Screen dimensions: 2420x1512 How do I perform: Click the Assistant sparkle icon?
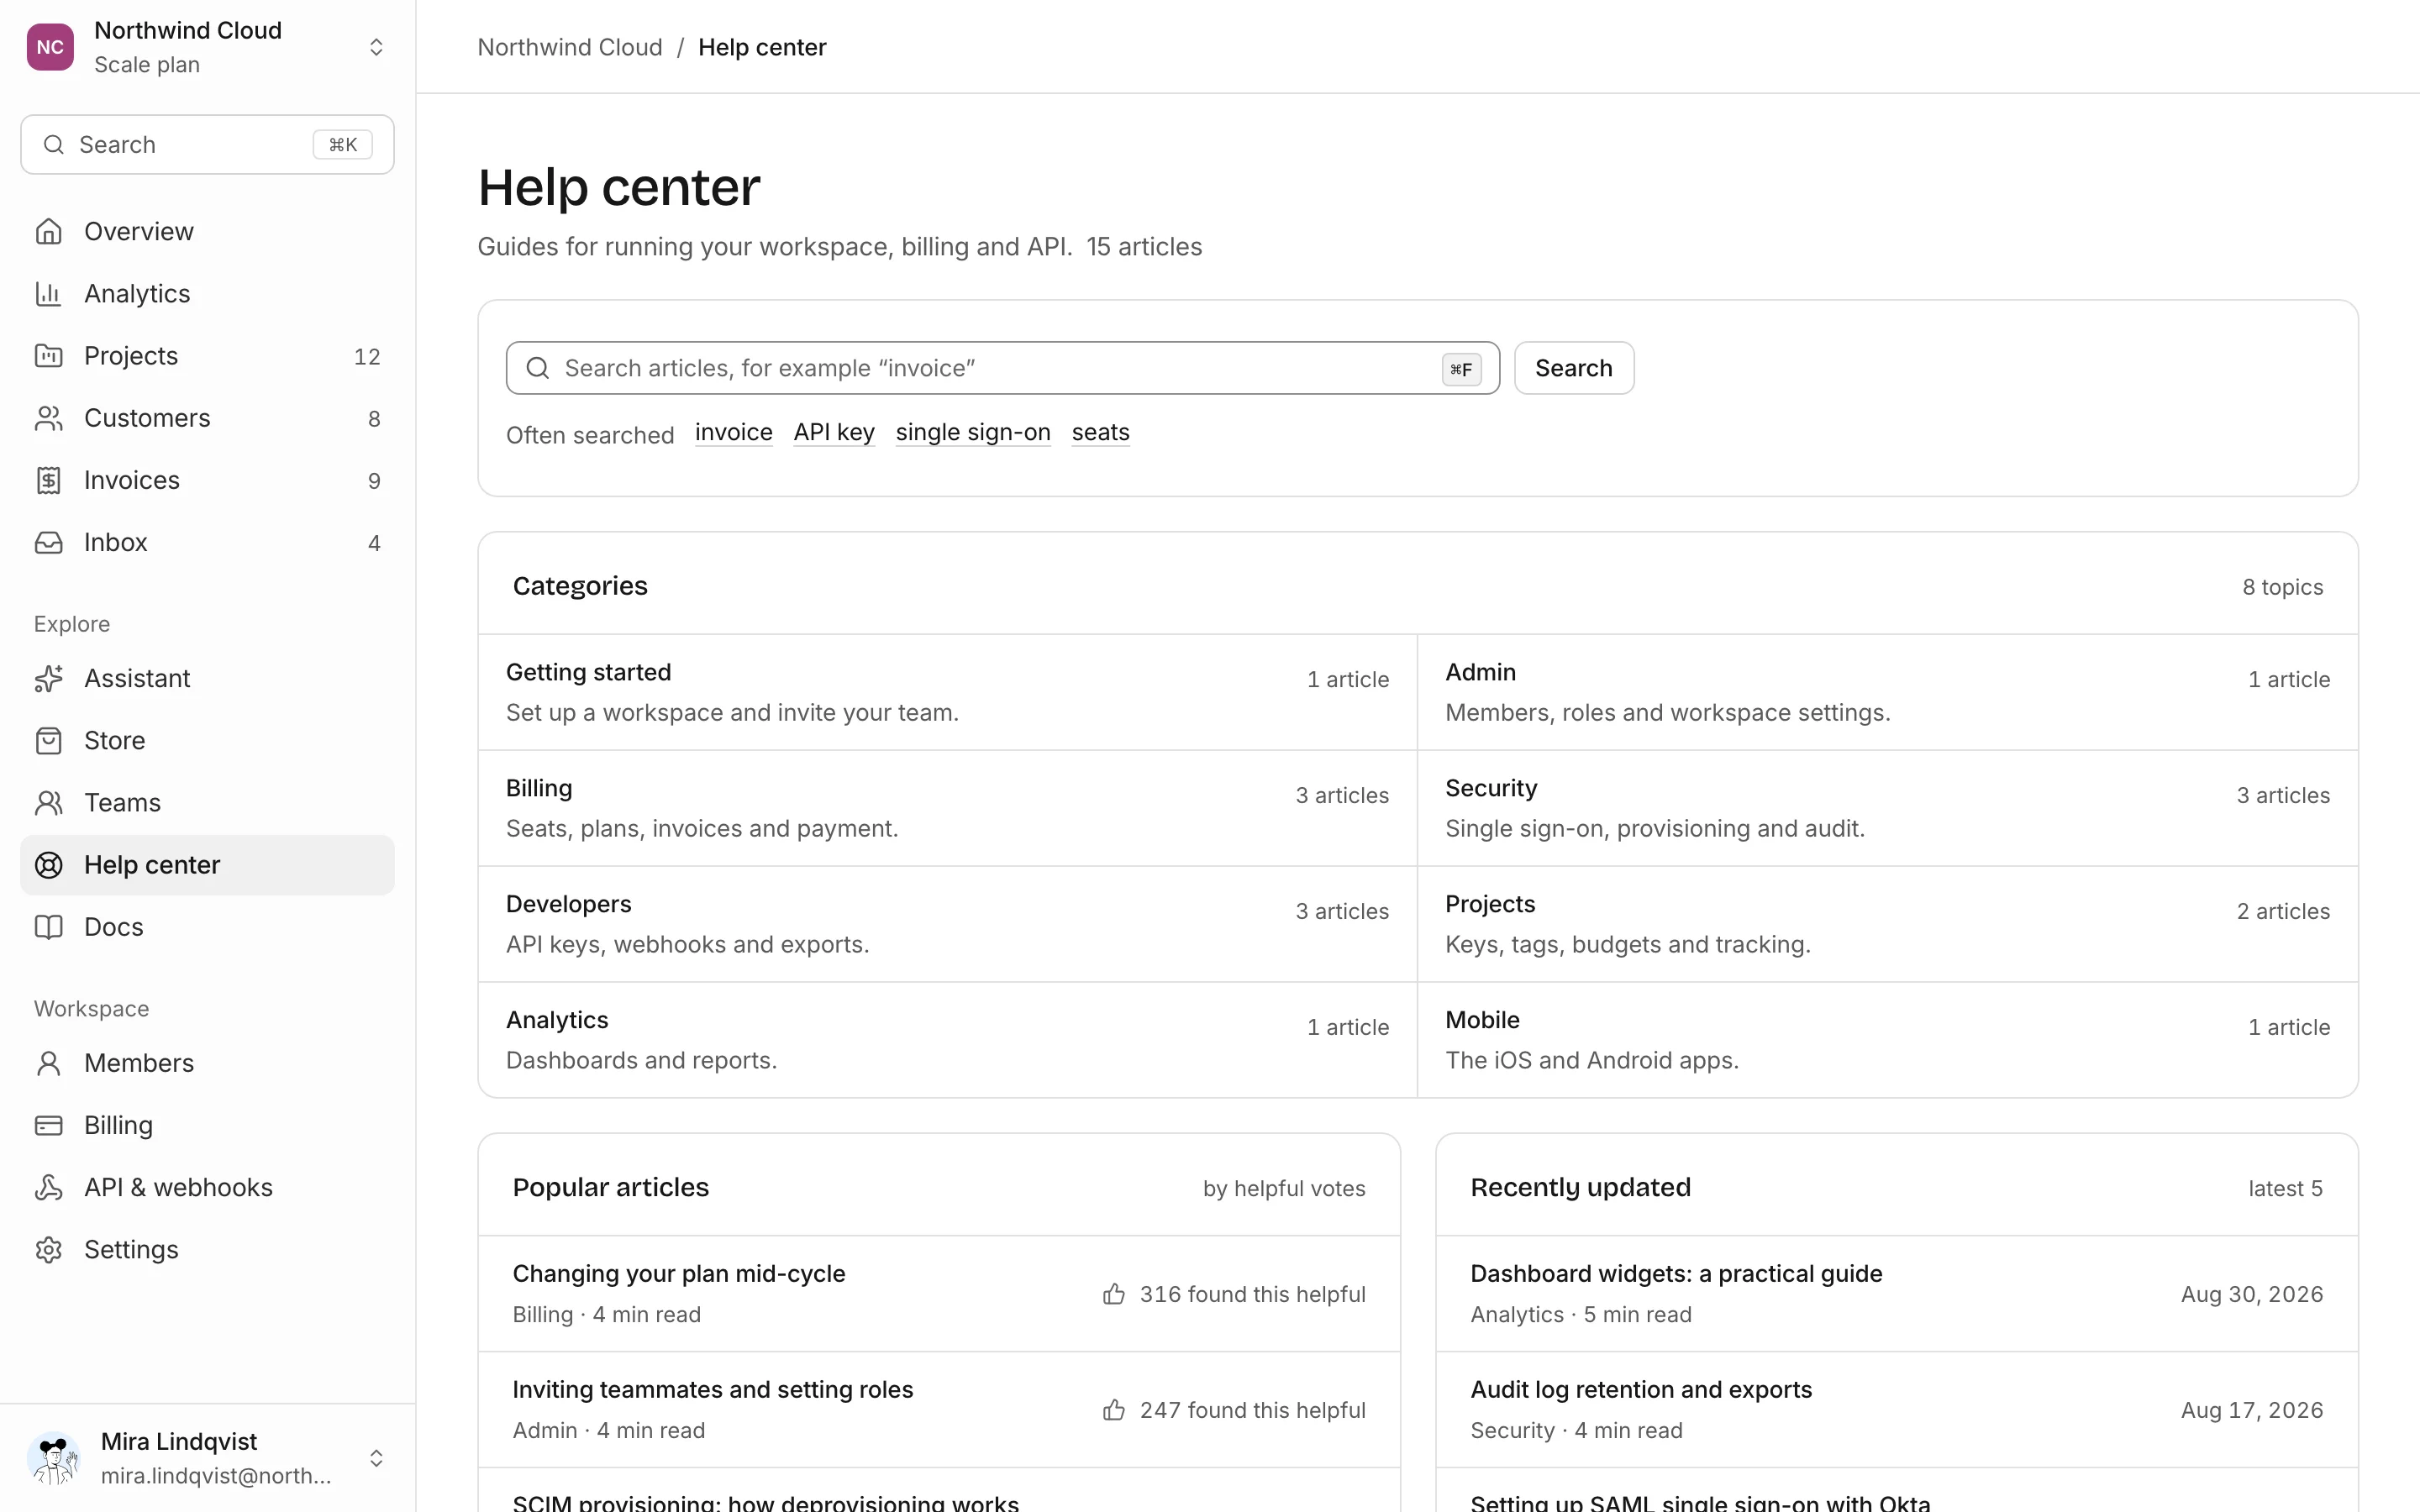pos(48,679)
